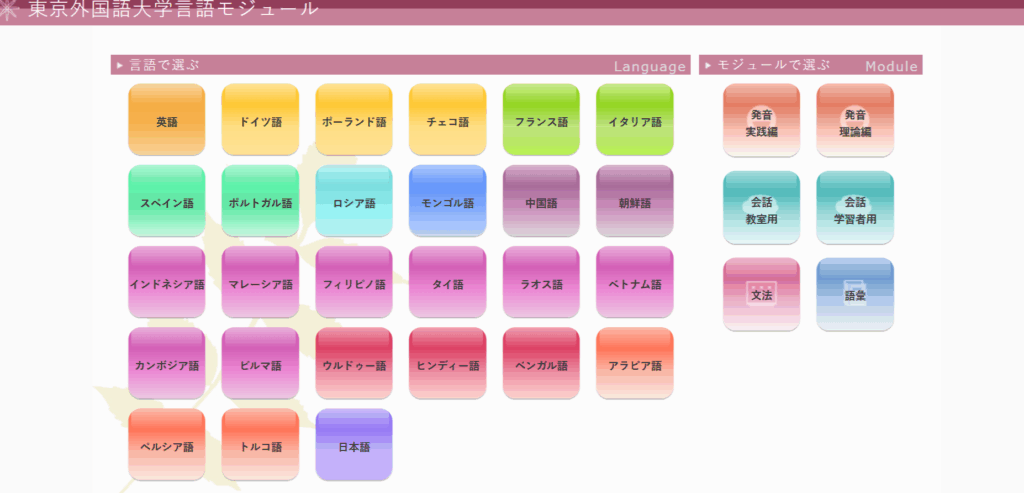Open the 語彙 vocabulary module icon
This screenshot has height=493, width=1024.
pyautogui.click(x=855, y=294)
